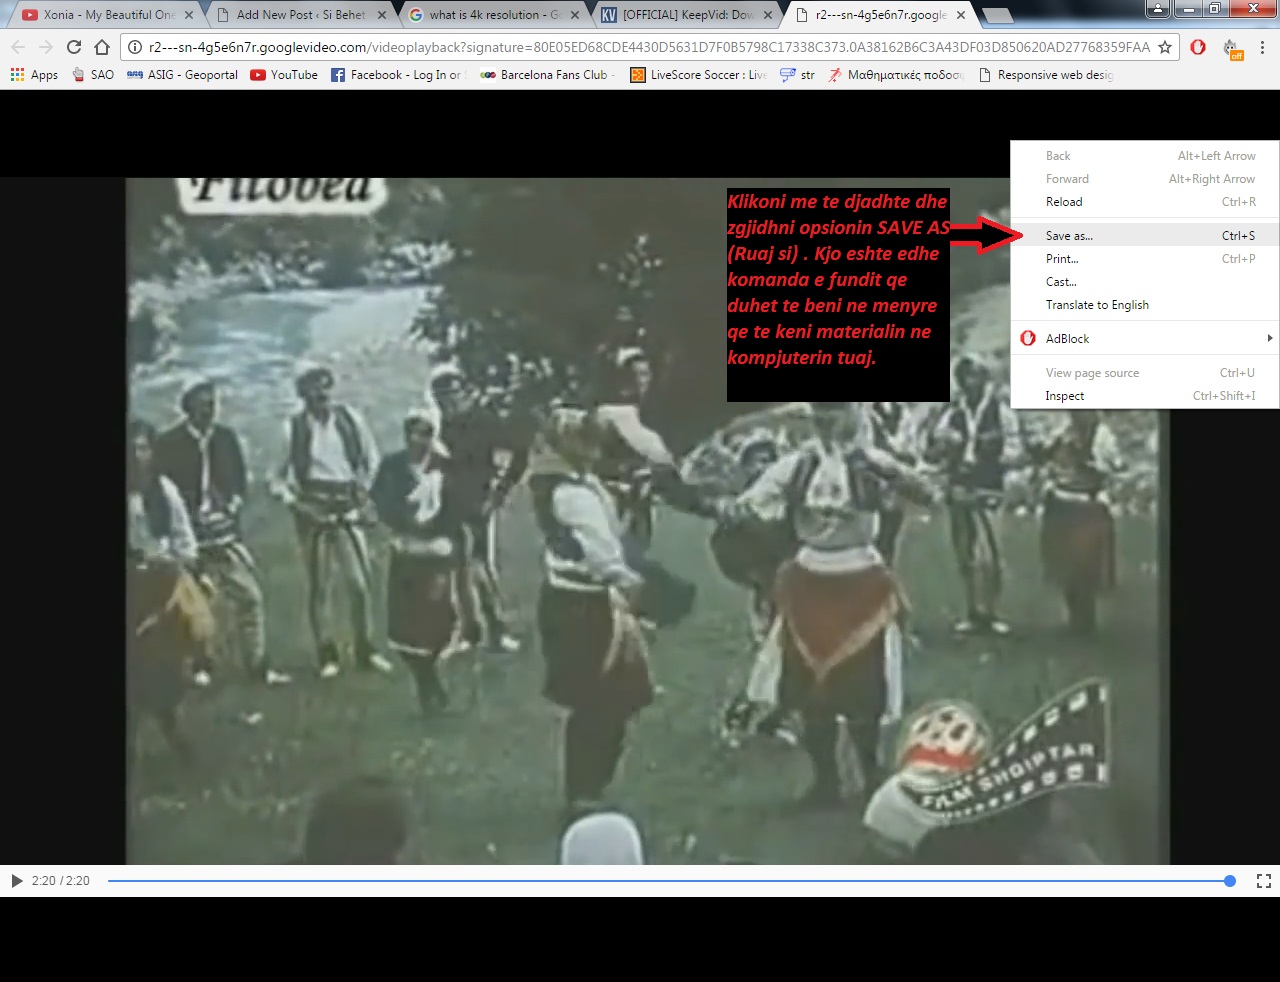Enter fullscreen with the video fullscreen icon
Image resolution: width=1280 pixels, height=982 pixels.
pos(1264,881)
